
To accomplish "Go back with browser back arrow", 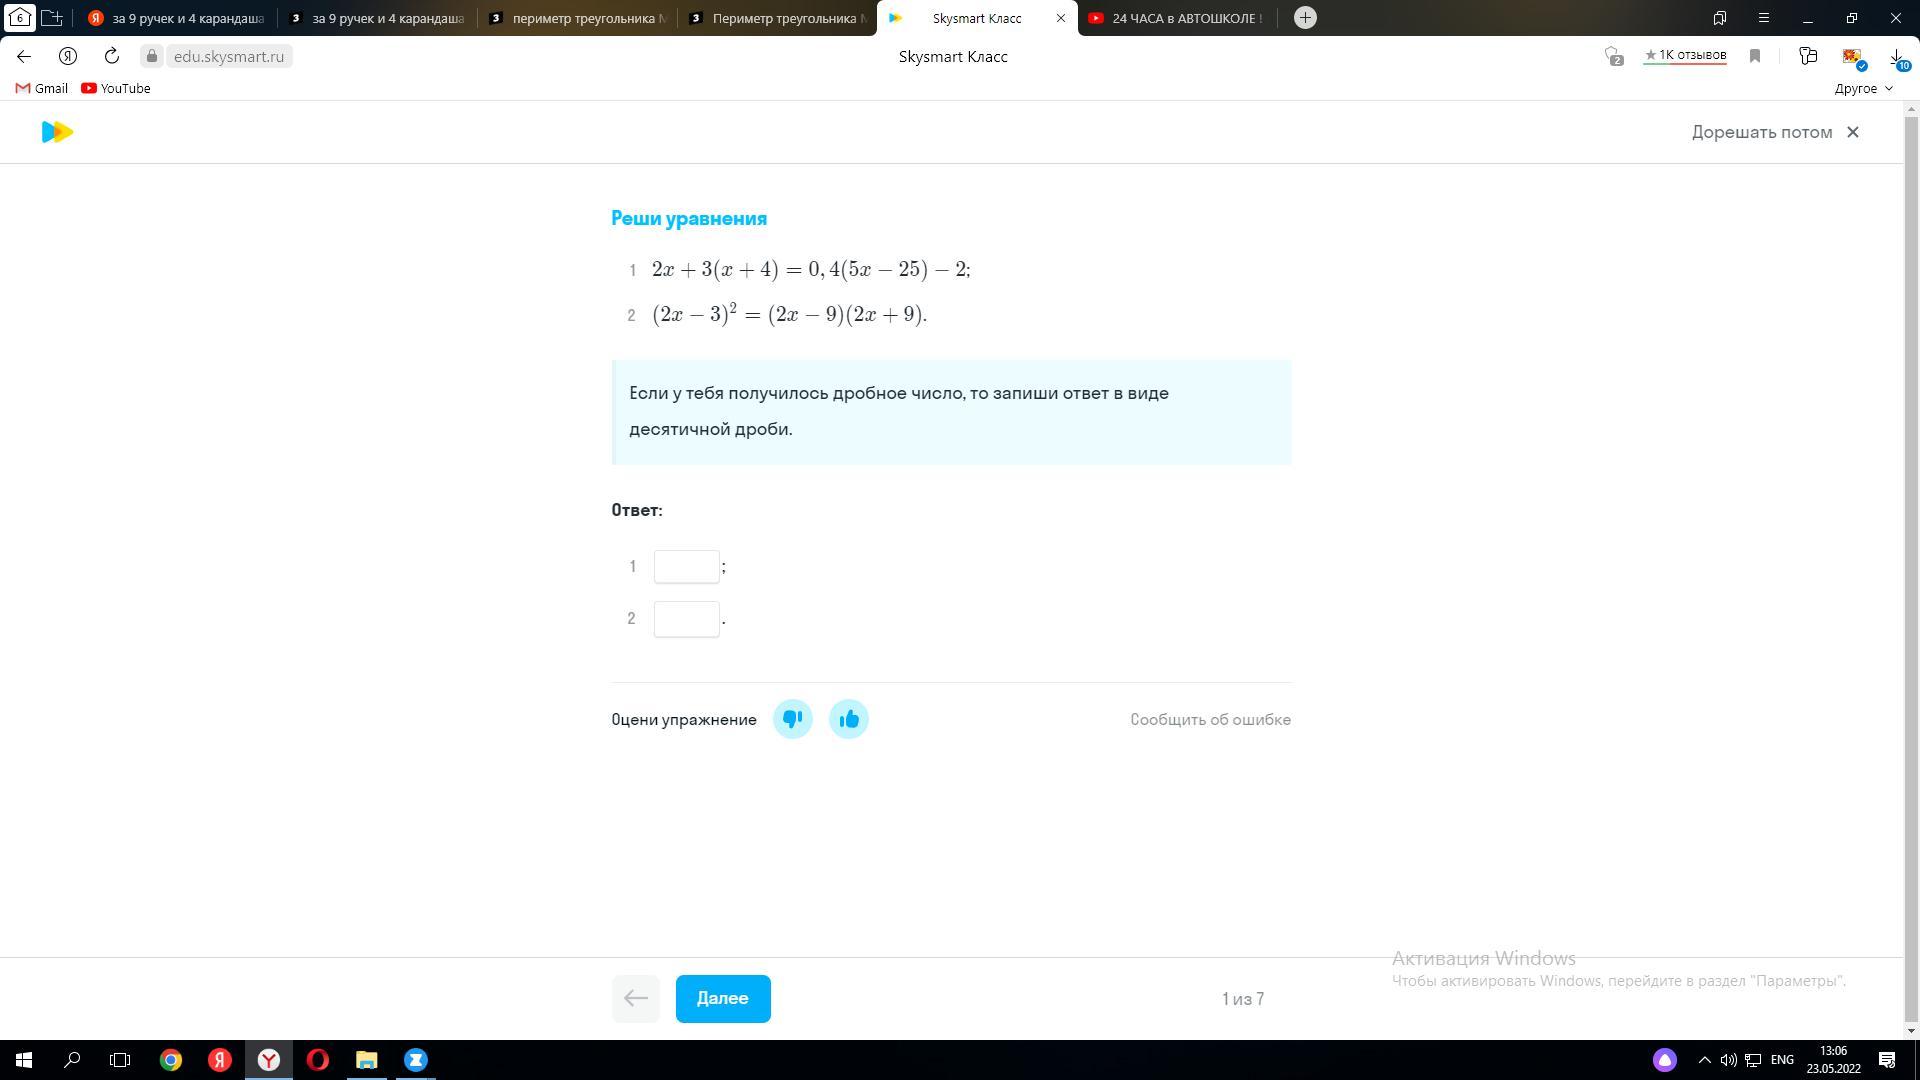I will coord(24,56).
